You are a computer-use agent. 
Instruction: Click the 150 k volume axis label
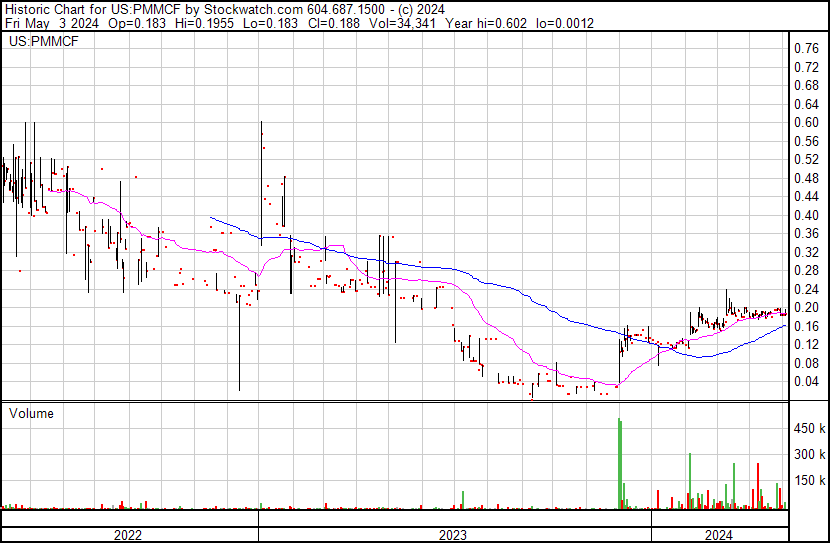(x=808, y=481)
